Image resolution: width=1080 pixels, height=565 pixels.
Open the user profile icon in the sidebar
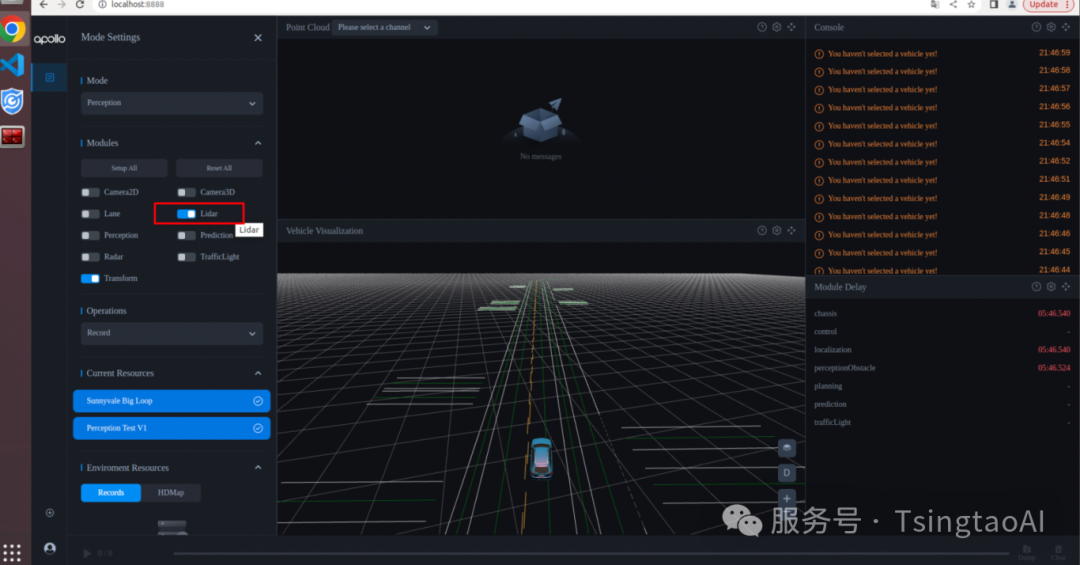(50, 548)
